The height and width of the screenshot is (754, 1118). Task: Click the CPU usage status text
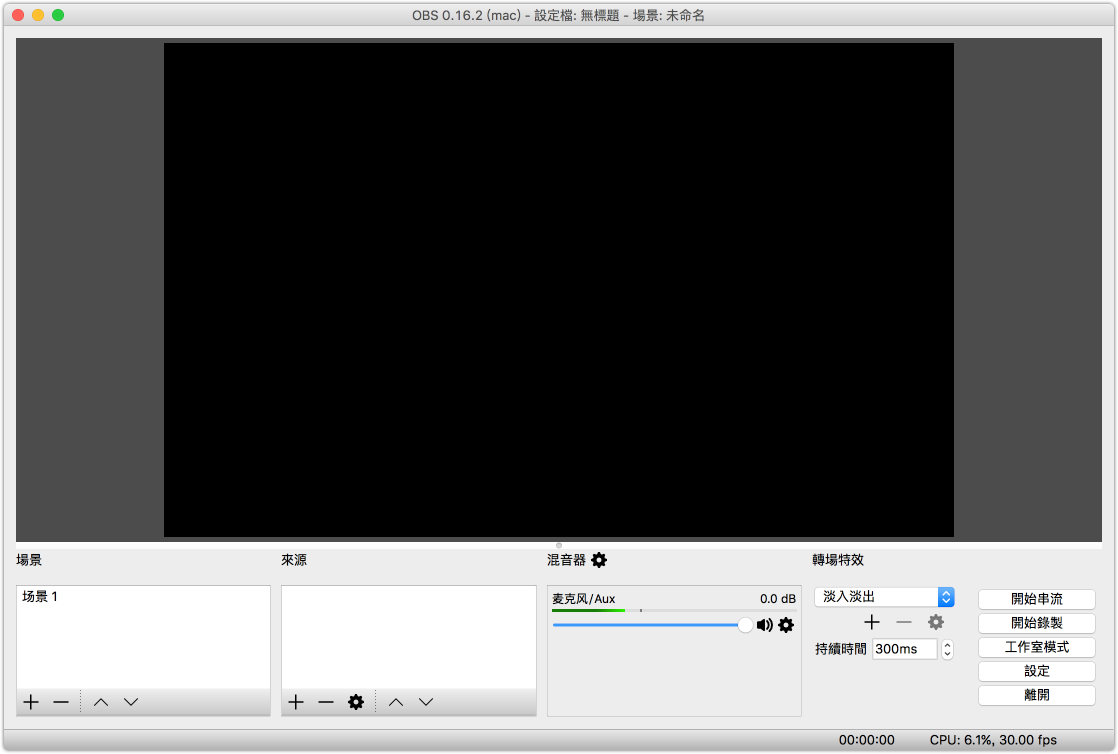coord(993,740)
